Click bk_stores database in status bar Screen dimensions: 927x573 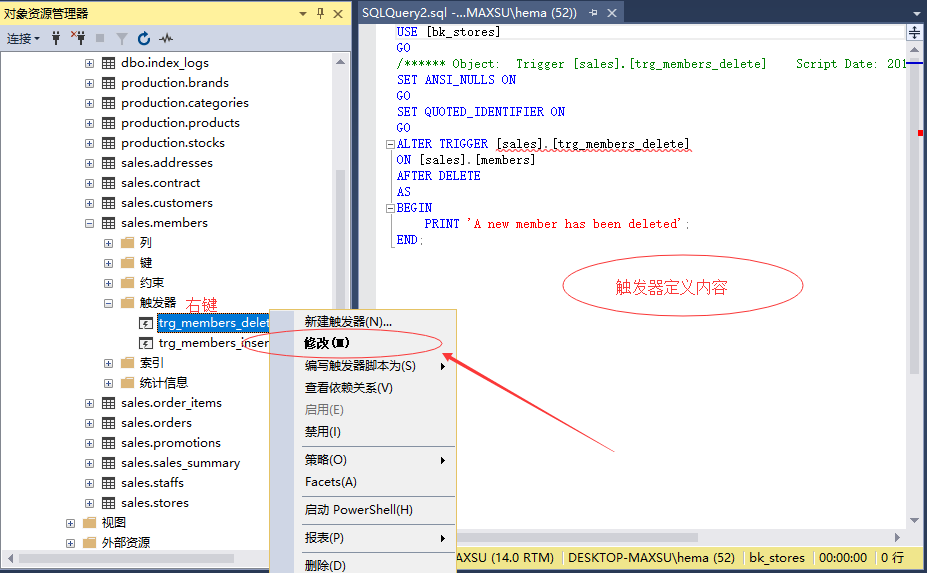tap(777, 558)
